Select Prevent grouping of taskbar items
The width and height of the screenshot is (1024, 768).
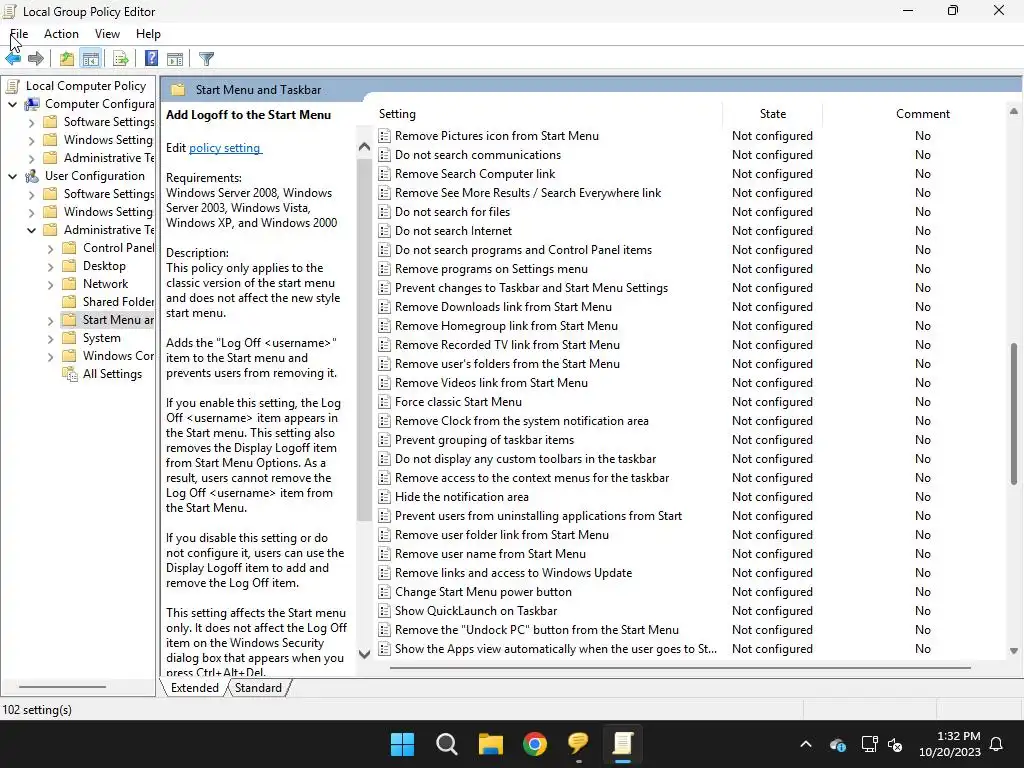484,440
